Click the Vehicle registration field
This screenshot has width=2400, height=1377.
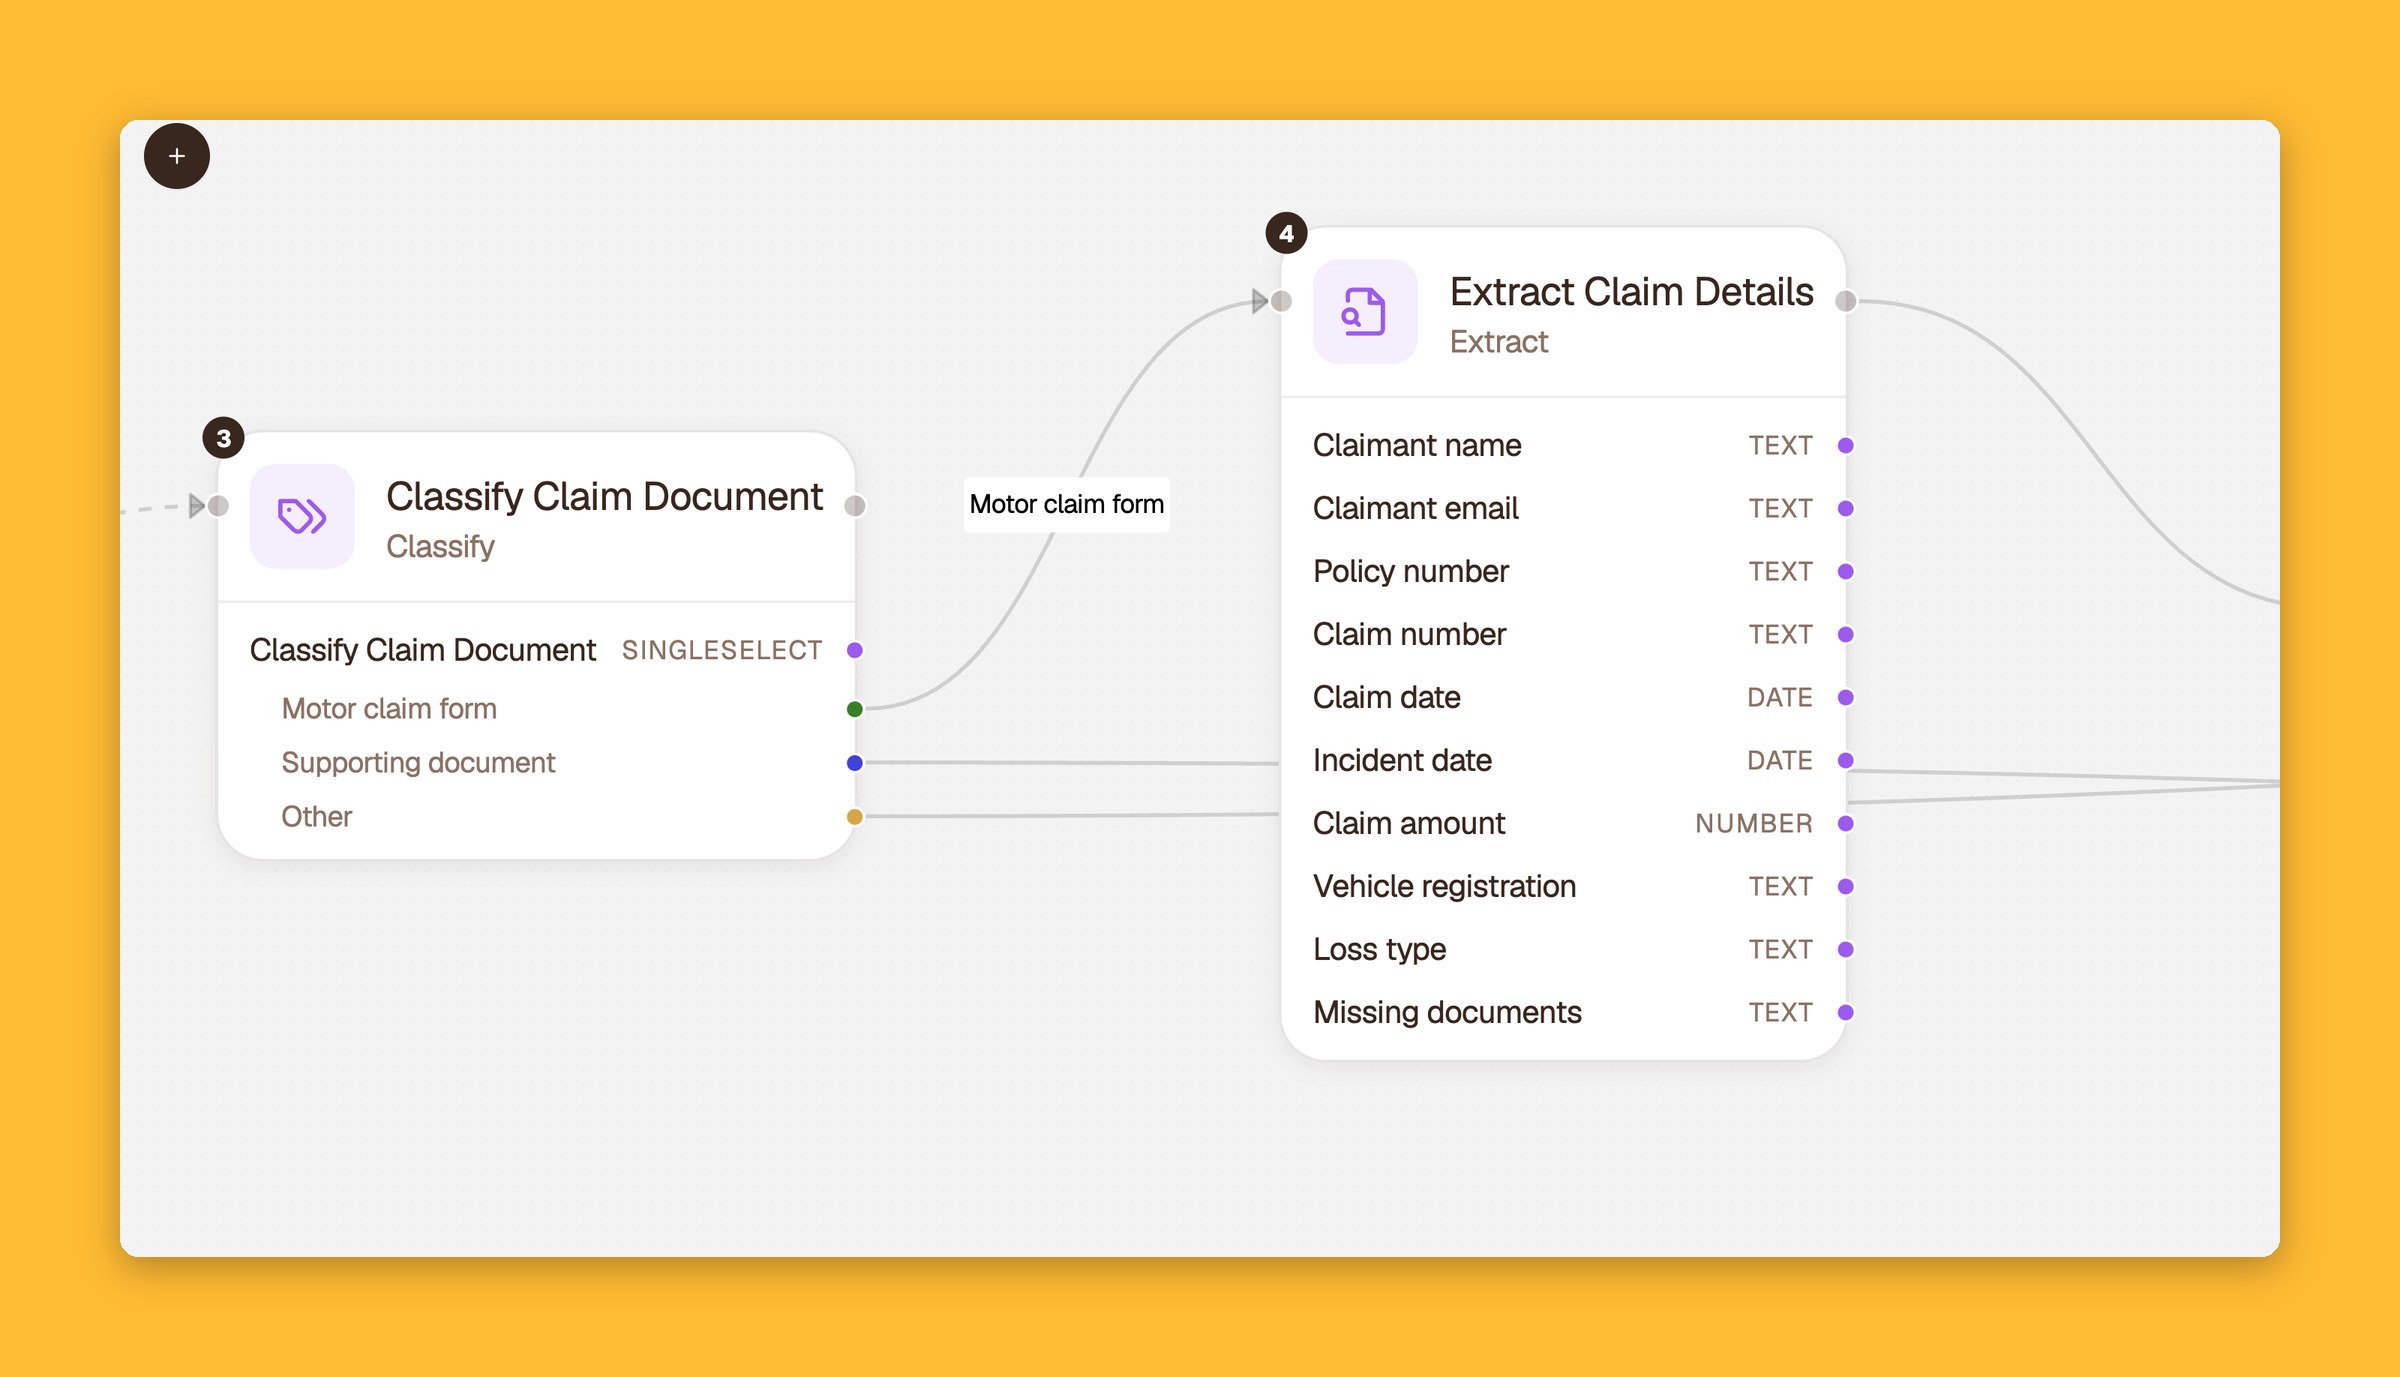point(1563,886)
